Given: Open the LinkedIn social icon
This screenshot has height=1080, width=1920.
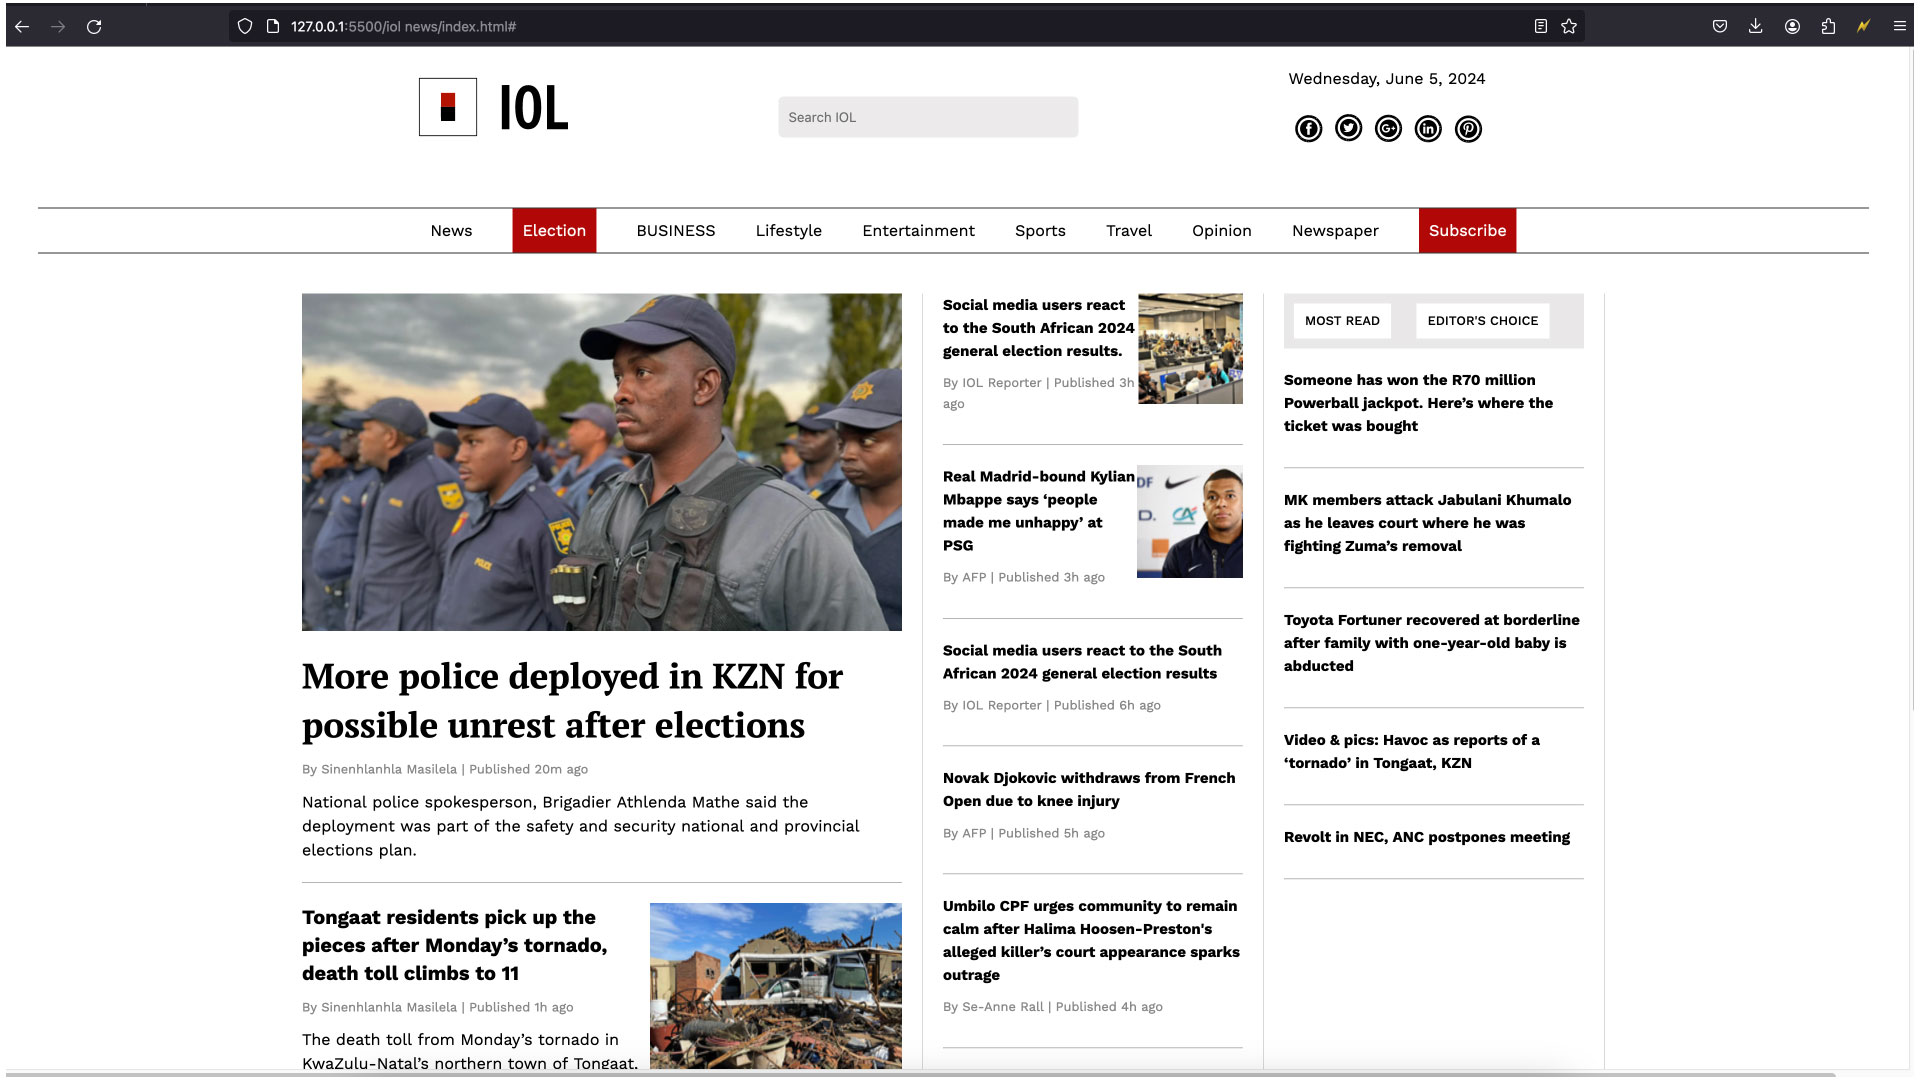Looking at the screenshot, I should (1428, 129).
